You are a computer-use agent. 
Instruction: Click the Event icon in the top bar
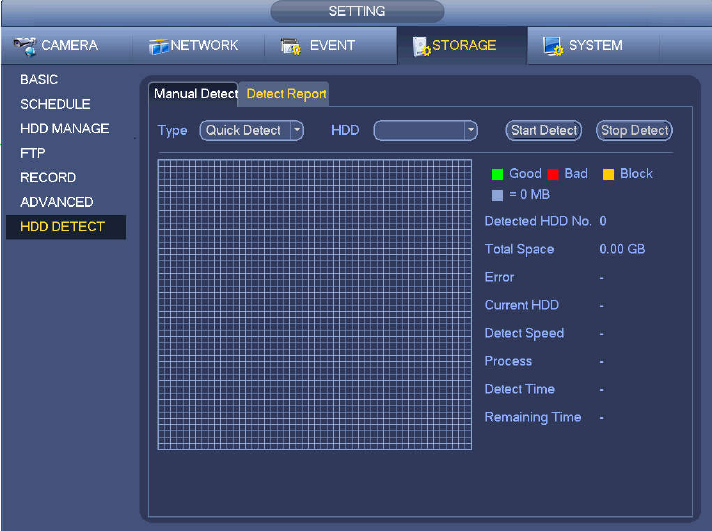click(x=291, y=46)
